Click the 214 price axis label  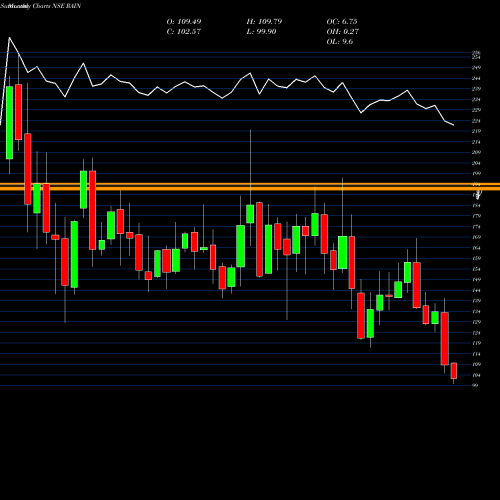[x=476, y=142]
